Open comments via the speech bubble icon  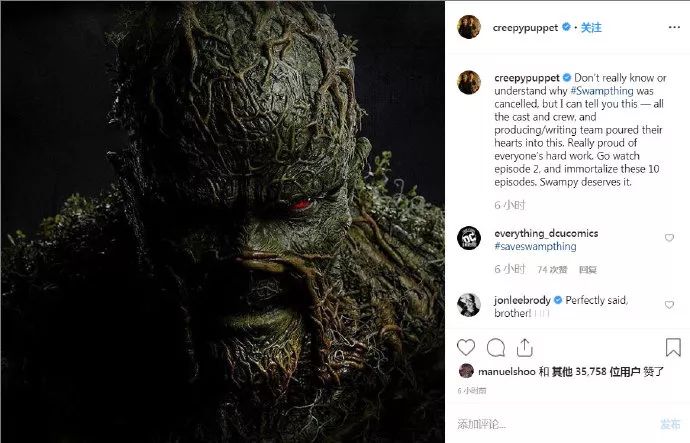tap(495, 348)
